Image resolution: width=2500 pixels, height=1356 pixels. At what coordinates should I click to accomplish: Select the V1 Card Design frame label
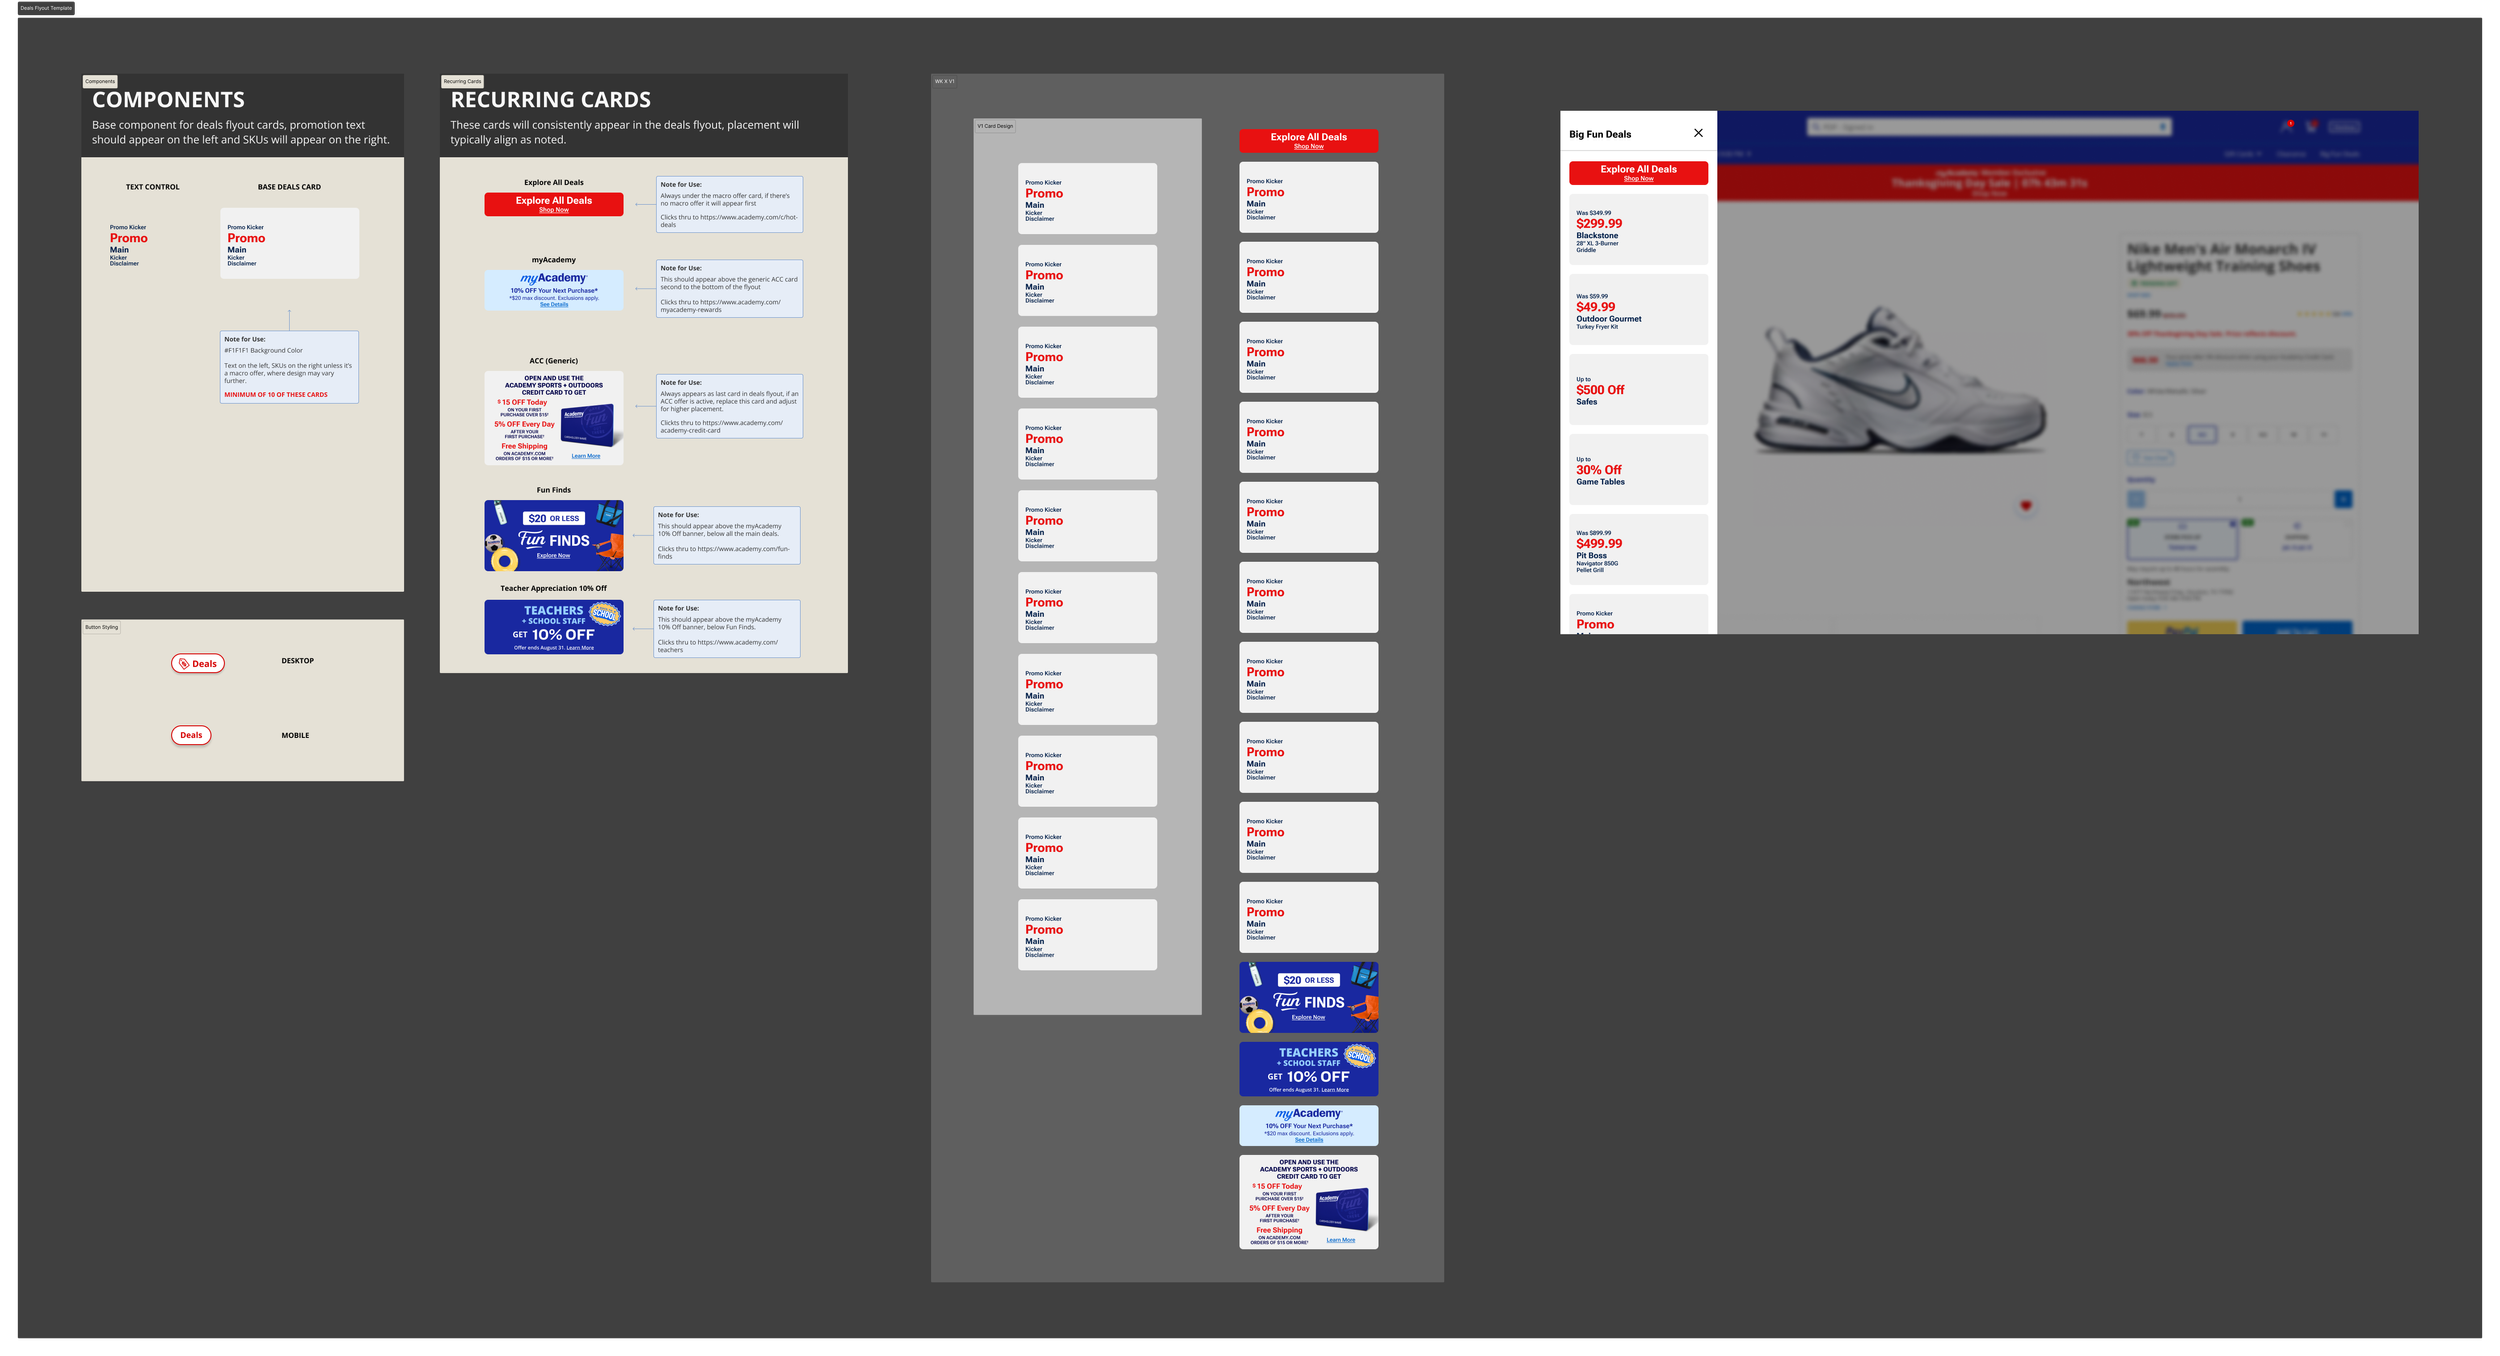coord(995,126)
